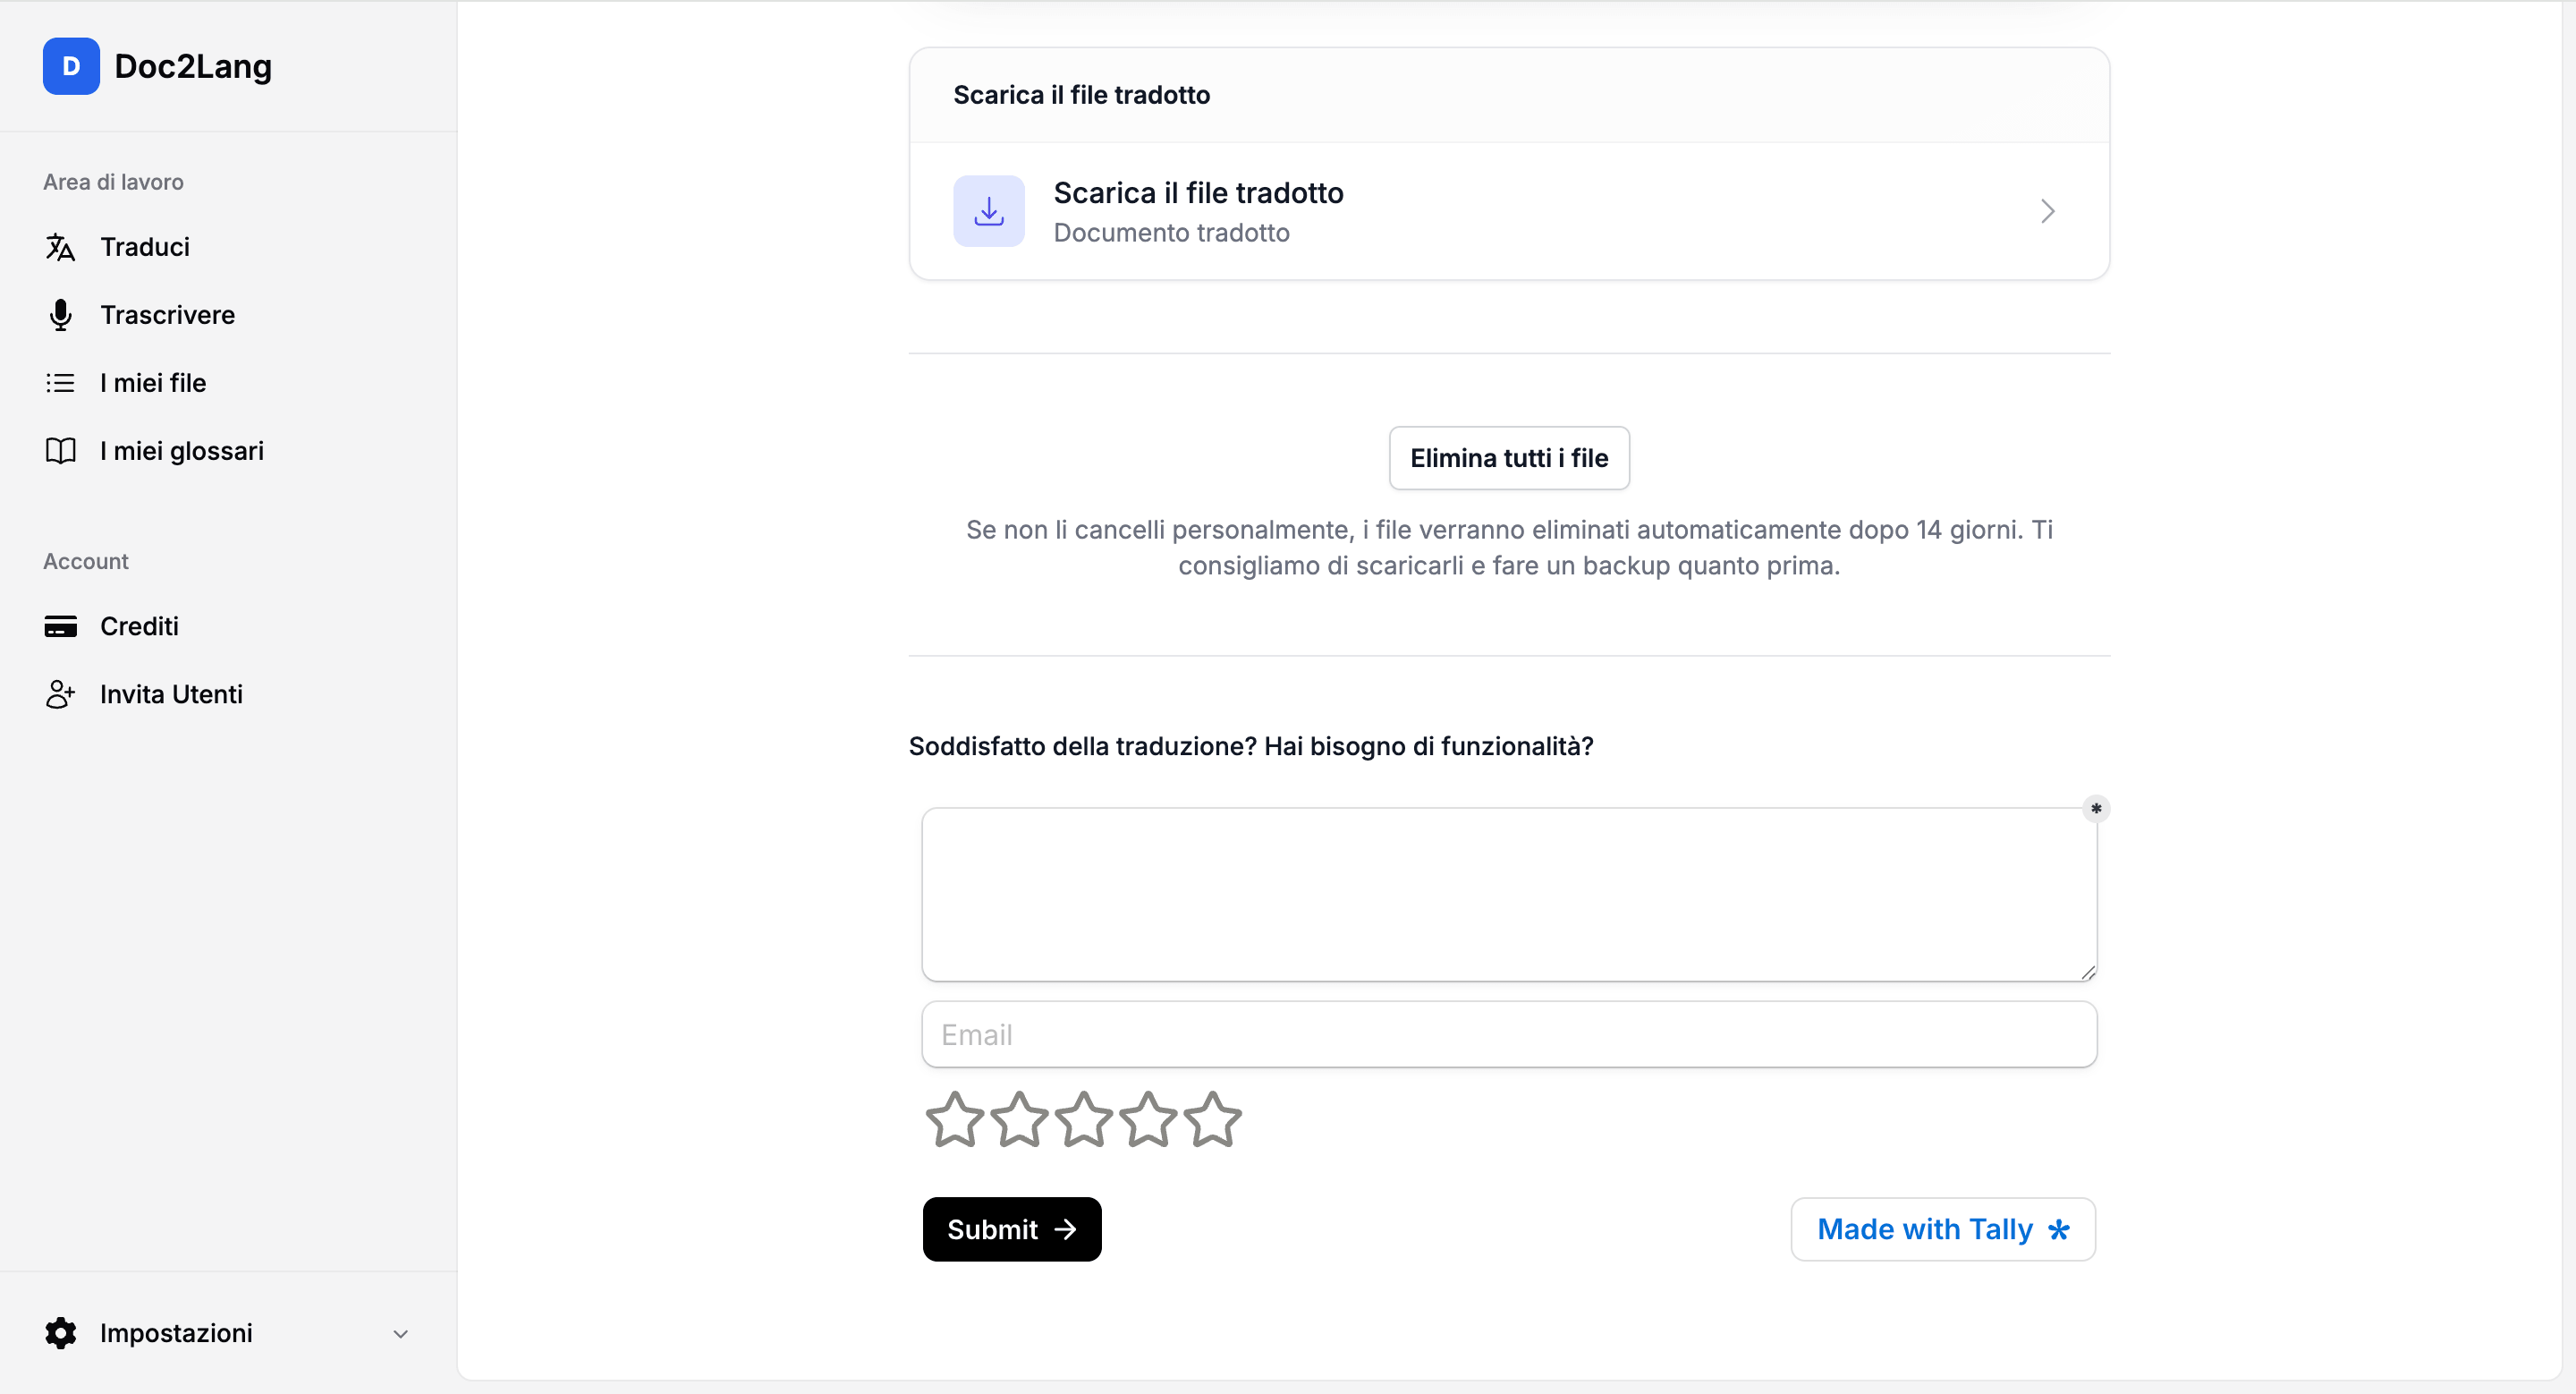This screenshot has height=1394, width=2576.
Task: Open the translated file row chevron
Action: point(2047,211)
